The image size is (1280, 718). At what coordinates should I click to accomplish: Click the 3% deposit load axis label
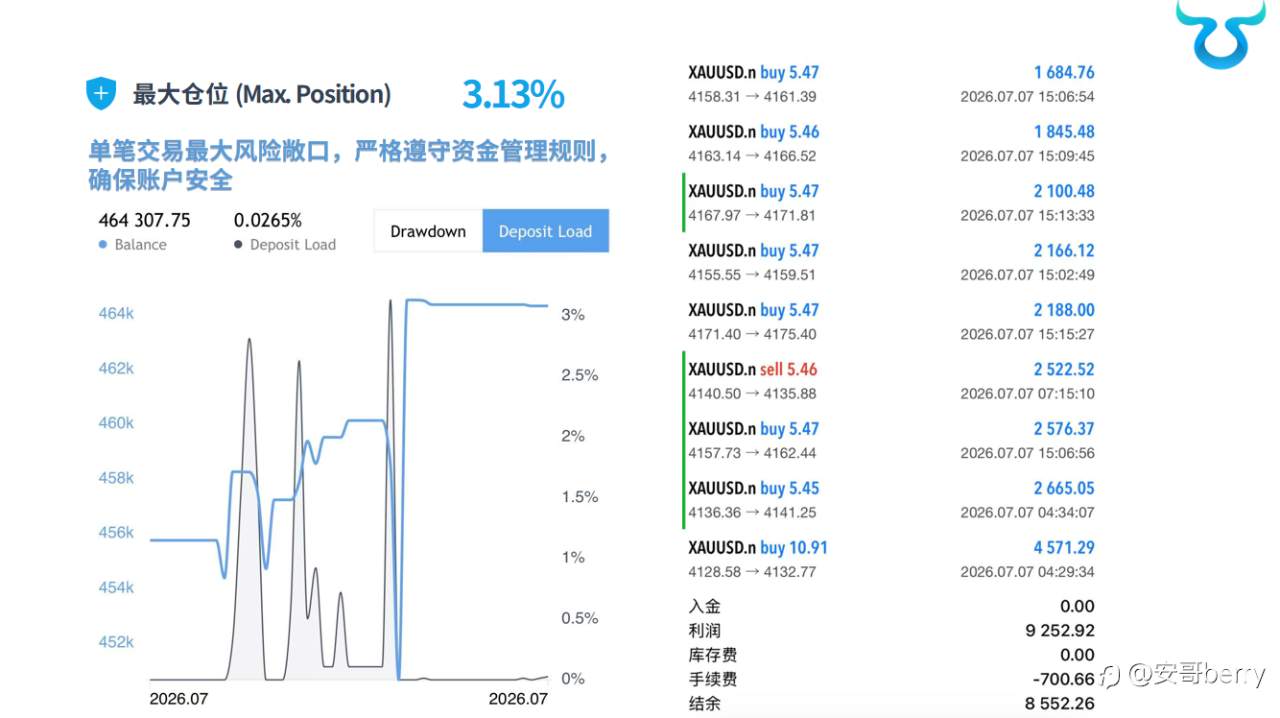point(573,314)
